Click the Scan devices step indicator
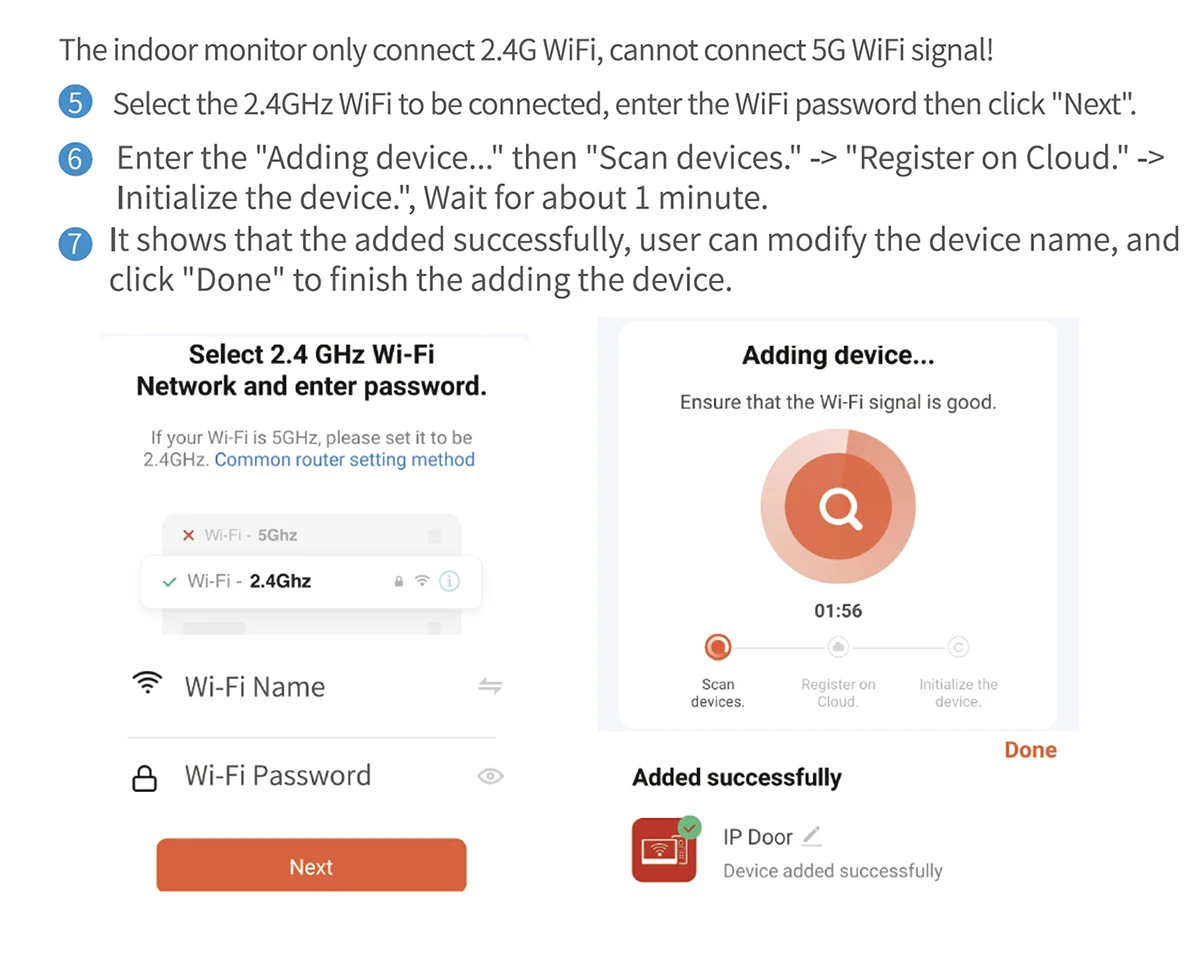The image size is (1200, 960). point(718,648)
